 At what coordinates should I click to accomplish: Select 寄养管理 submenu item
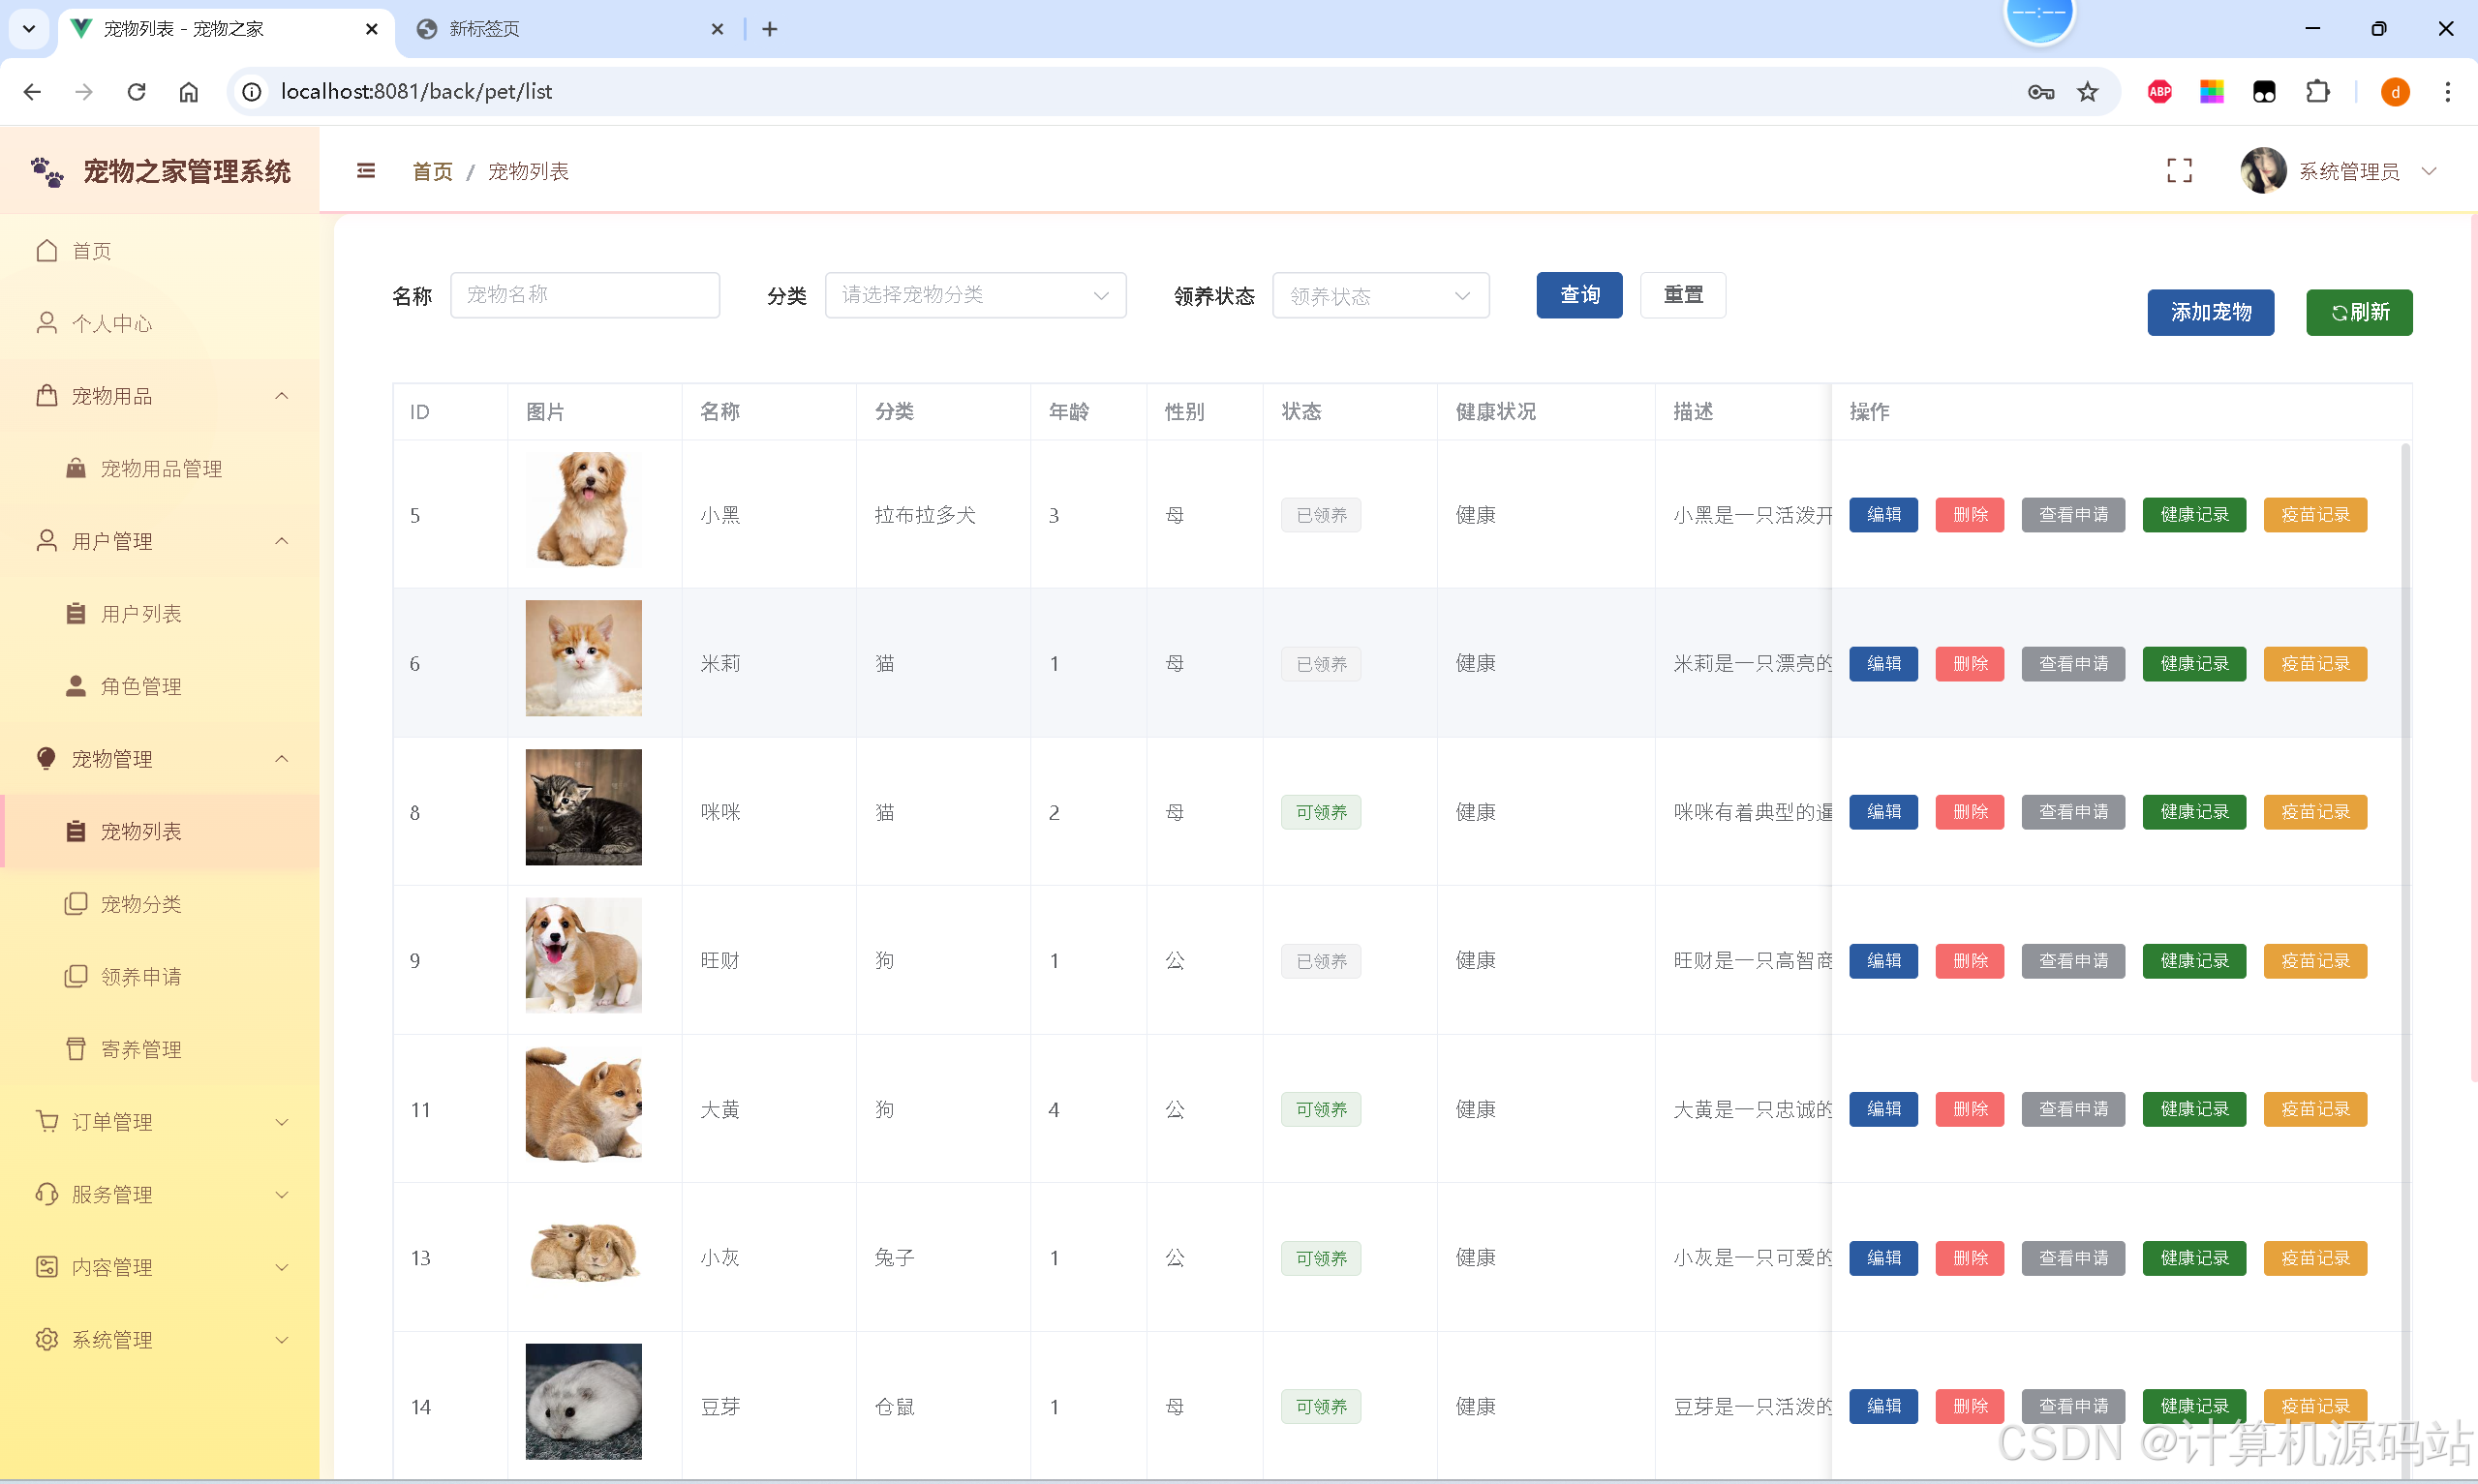click(160, 1050)
